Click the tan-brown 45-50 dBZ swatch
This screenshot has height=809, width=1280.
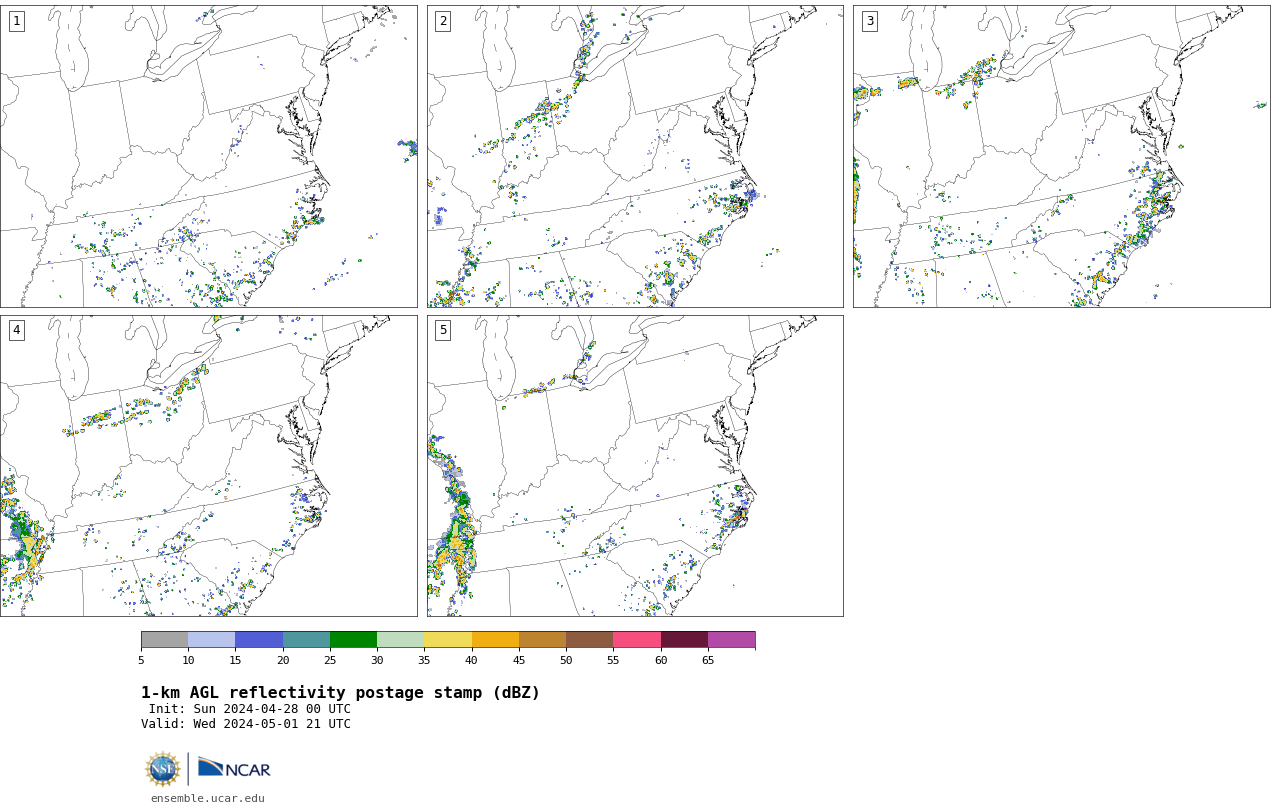(x=542, y=640)
